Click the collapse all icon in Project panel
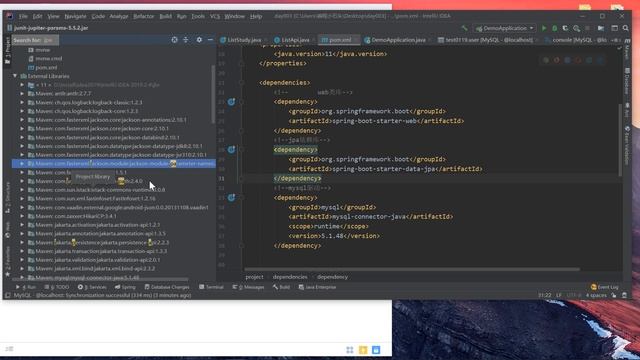This screenshot has height=360, width=640. coord(186,40)
